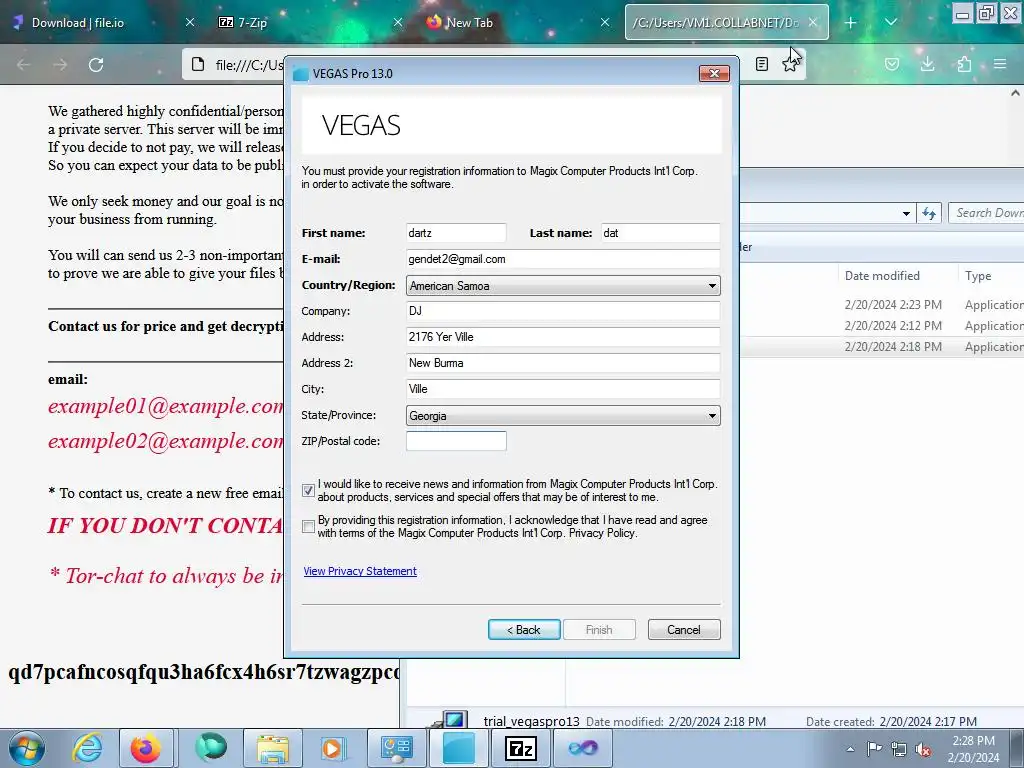Click the VEGAS Pro 13.0 title bar icon
1024x768 pixels.
point(300,74)
